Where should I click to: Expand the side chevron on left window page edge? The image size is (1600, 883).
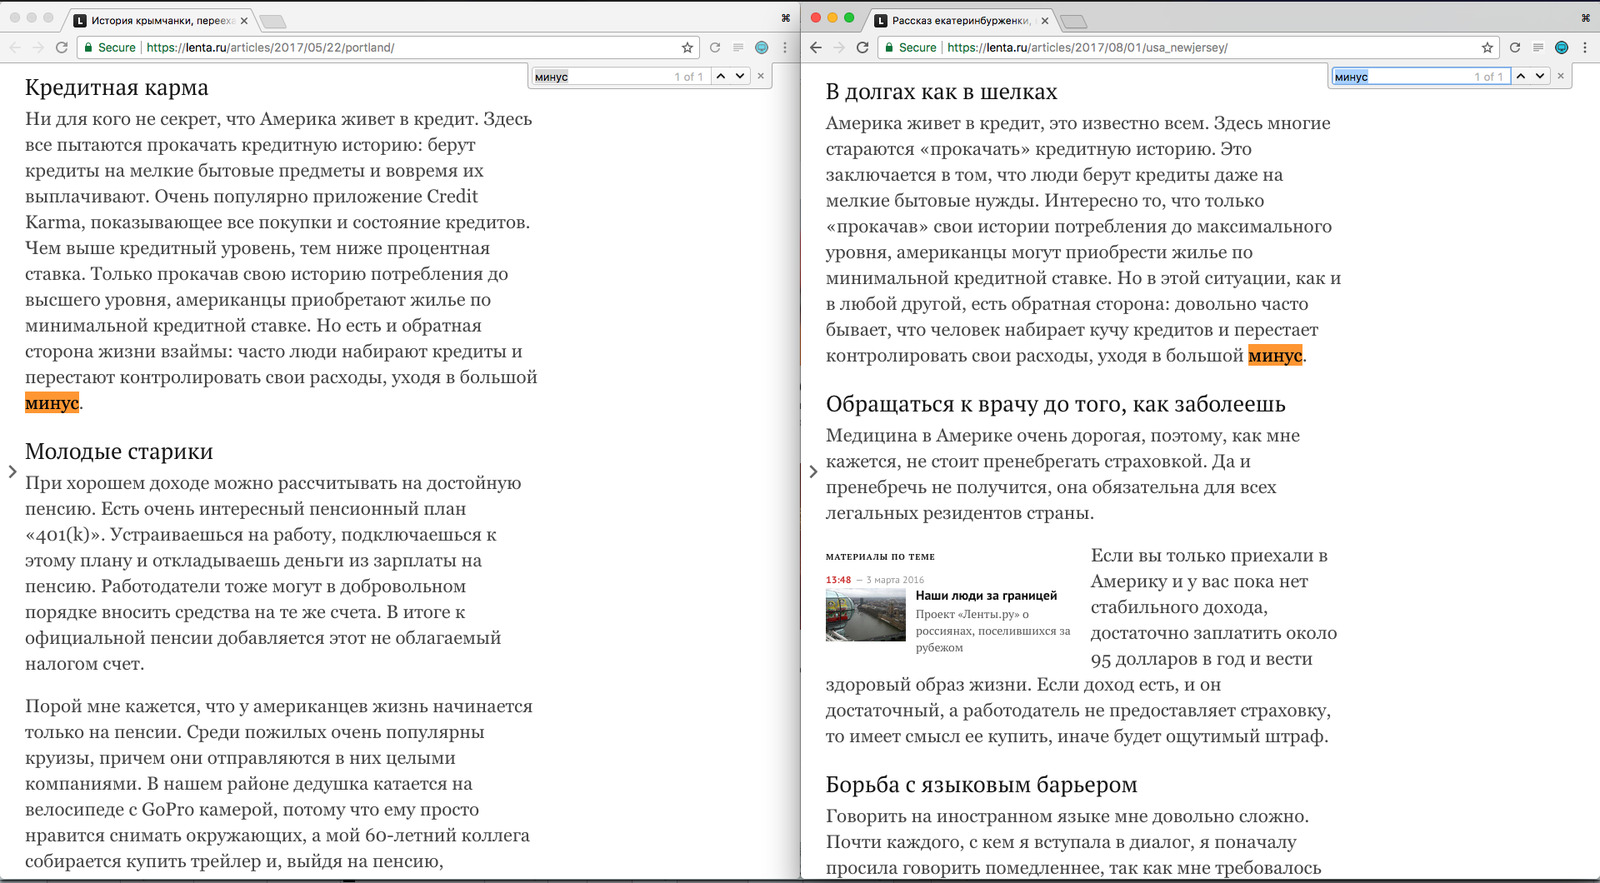(12, 471)
